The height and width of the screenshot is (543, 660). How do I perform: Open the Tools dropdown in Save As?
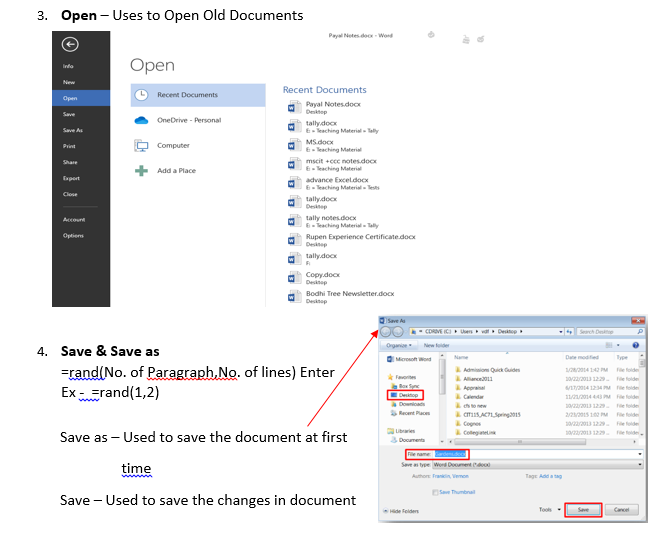pyautogui.click(x=550, y=509)
